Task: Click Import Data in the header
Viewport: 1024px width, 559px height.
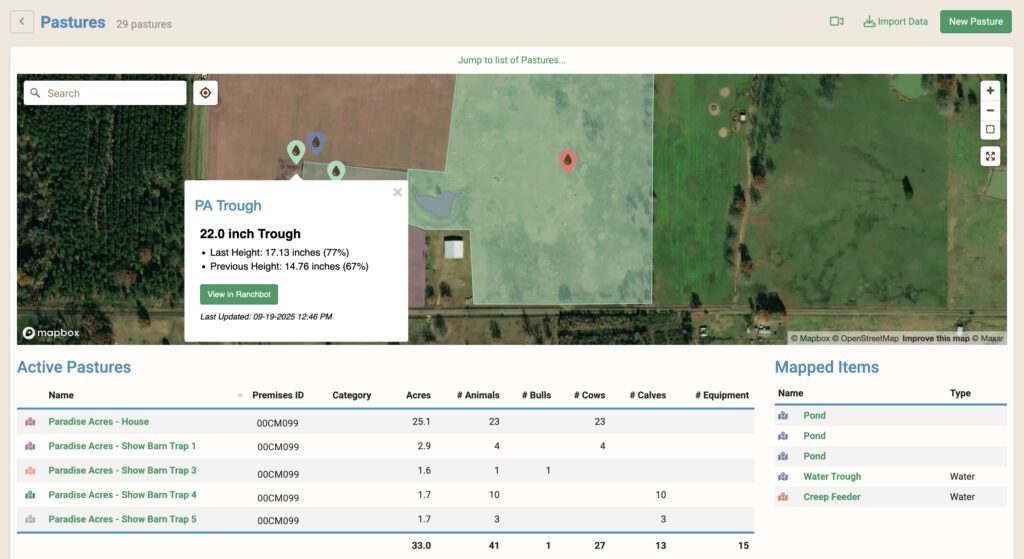Action: 895,22
